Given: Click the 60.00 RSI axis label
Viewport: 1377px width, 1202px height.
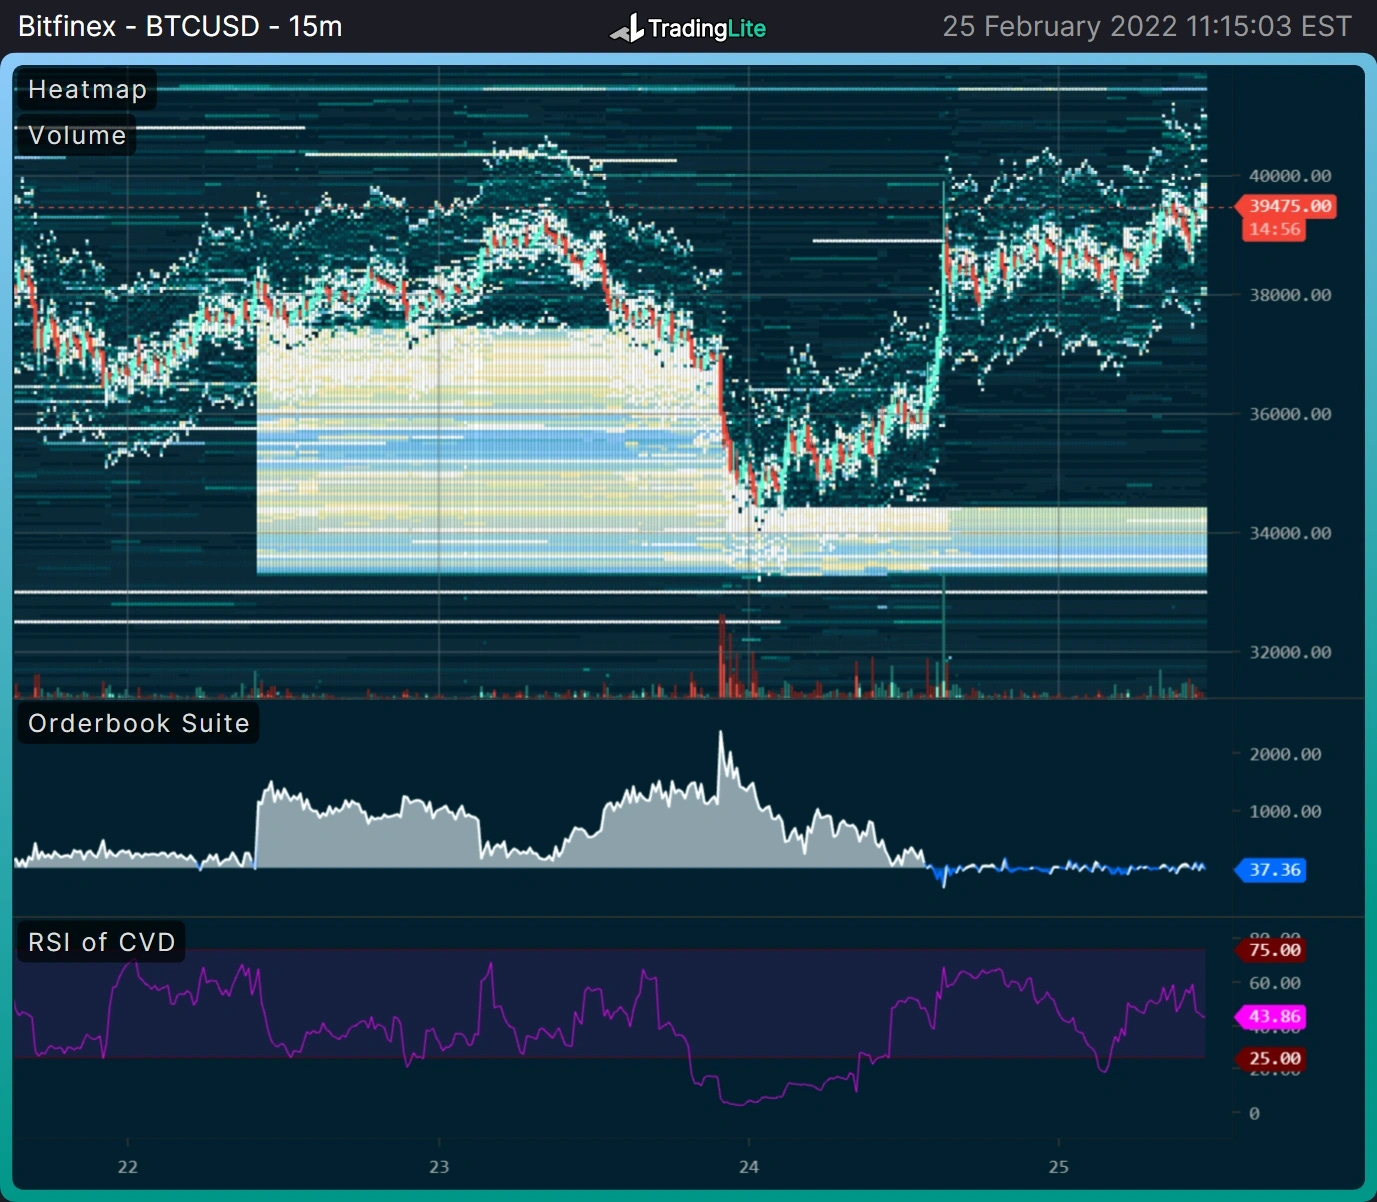Looking at the screenshot, I should click(x=1275, y=983).
